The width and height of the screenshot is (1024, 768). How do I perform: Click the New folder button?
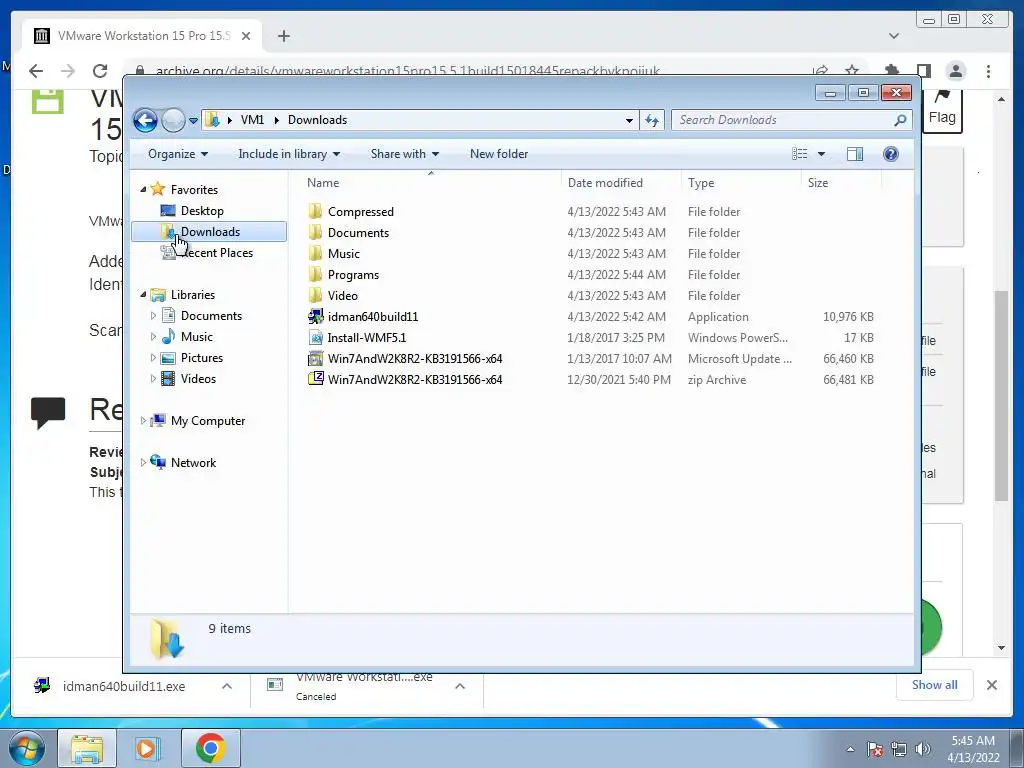(x=499, y=154)
